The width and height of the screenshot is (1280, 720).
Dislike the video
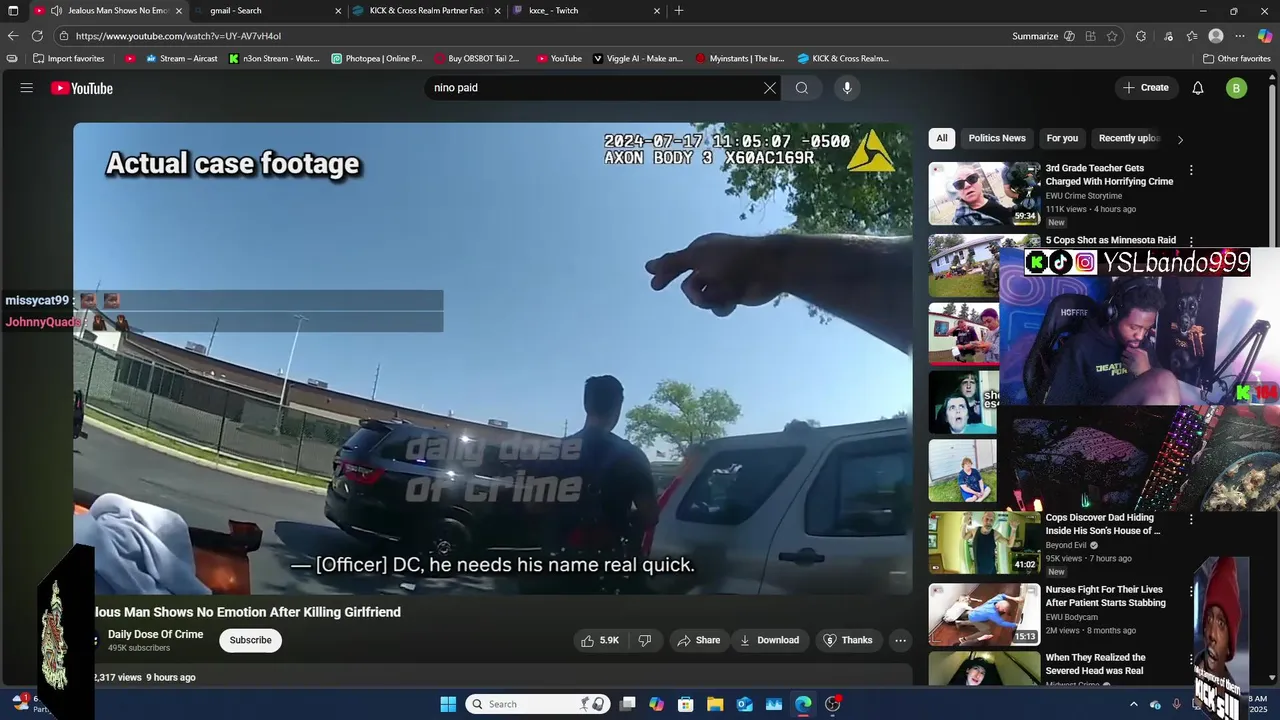[645, 640]
